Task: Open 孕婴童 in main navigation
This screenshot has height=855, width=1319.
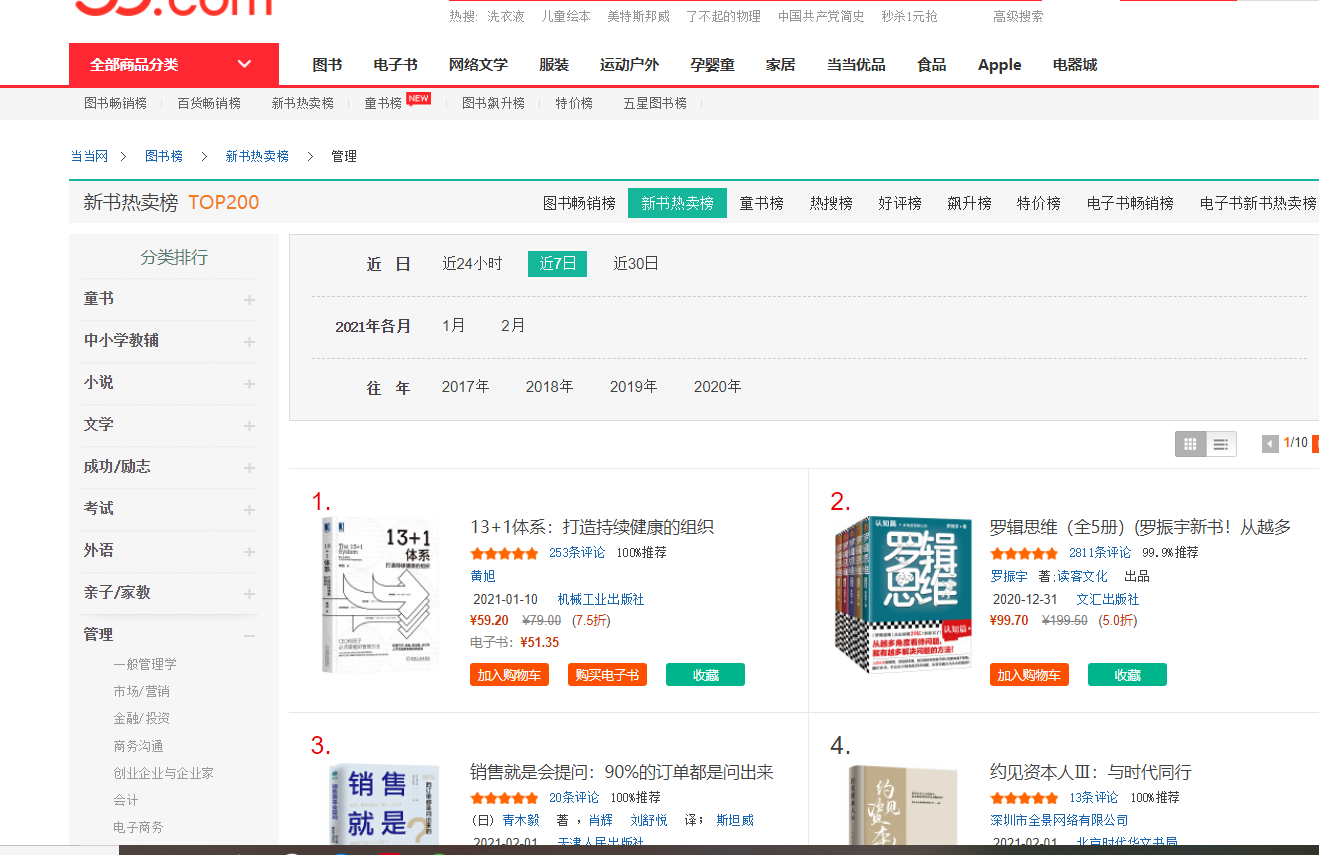Action: [x=712, y=64]
